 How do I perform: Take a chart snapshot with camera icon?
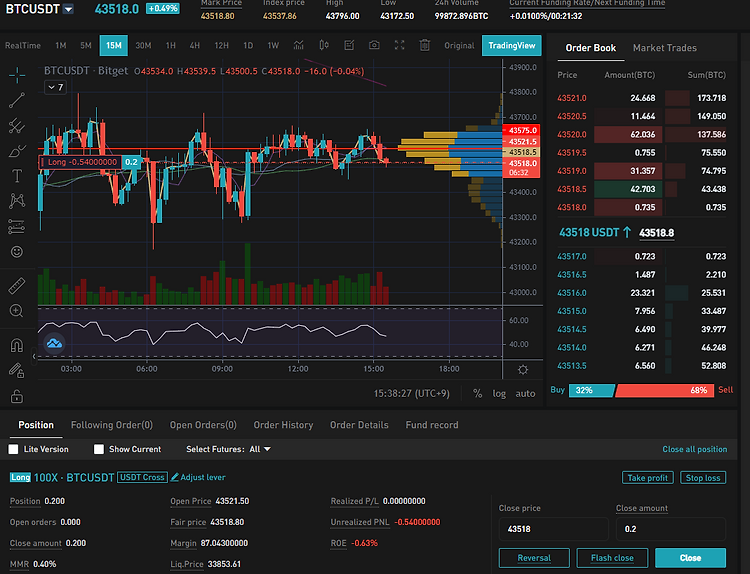[375, 45]
